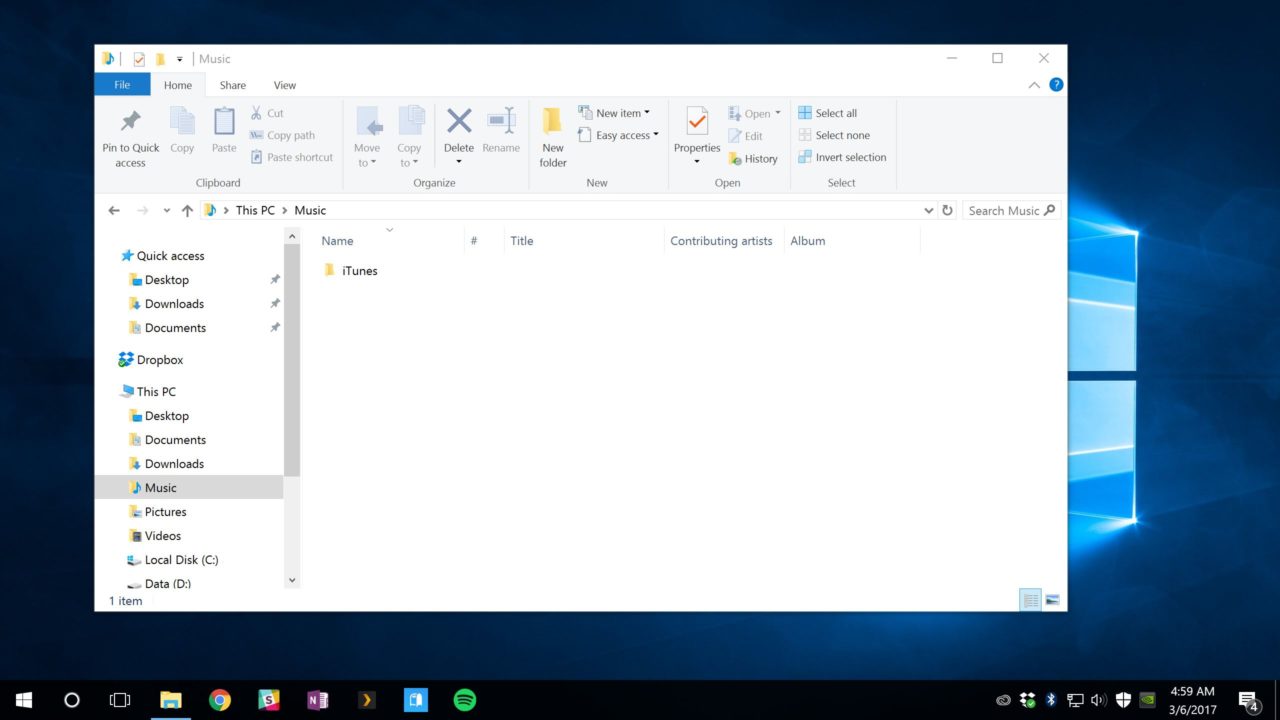Select Local Disk (C:) in sidebar
Screen dimensions: 1280x720
181,560
